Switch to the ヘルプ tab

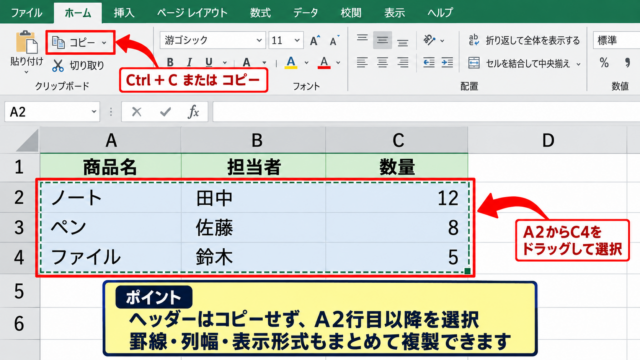[440, 13]
